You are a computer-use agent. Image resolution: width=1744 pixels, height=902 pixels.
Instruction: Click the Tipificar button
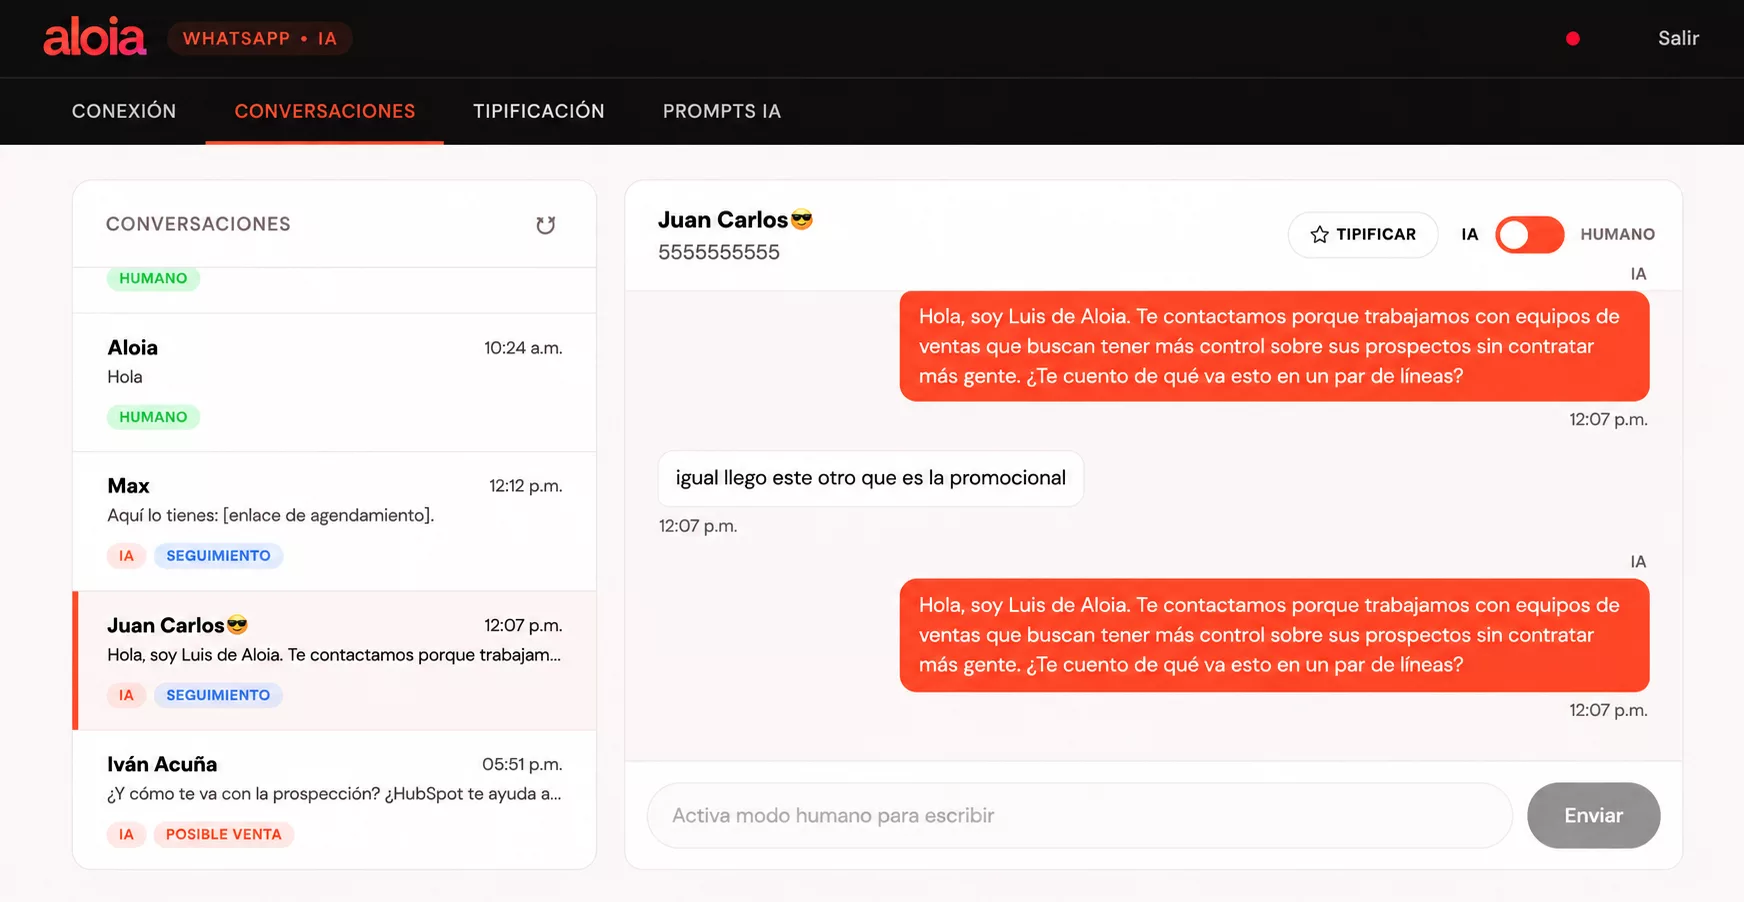[1363, 235]
